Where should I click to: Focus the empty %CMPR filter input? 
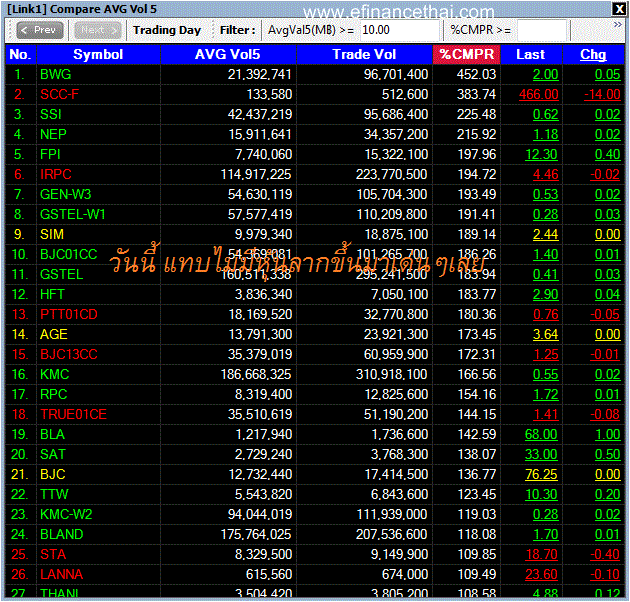tap(542, 30)
